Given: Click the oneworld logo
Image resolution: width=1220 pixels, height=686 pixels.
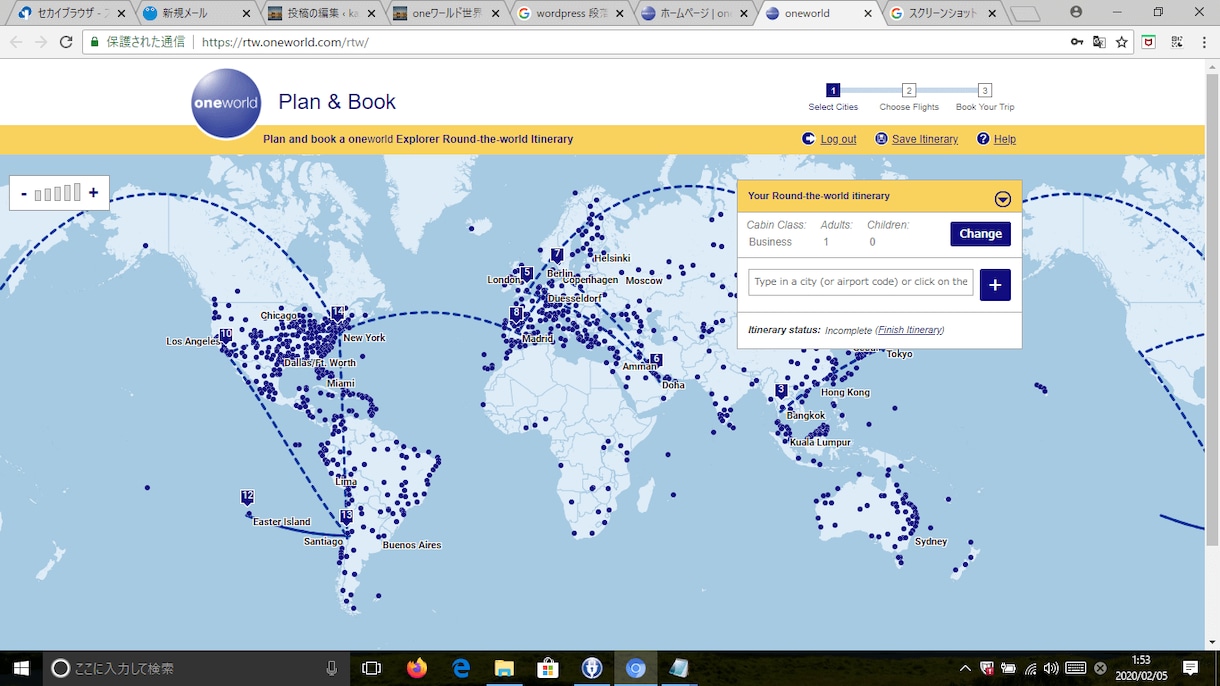Looking at the screenshot, I should [x=226, y=103].
